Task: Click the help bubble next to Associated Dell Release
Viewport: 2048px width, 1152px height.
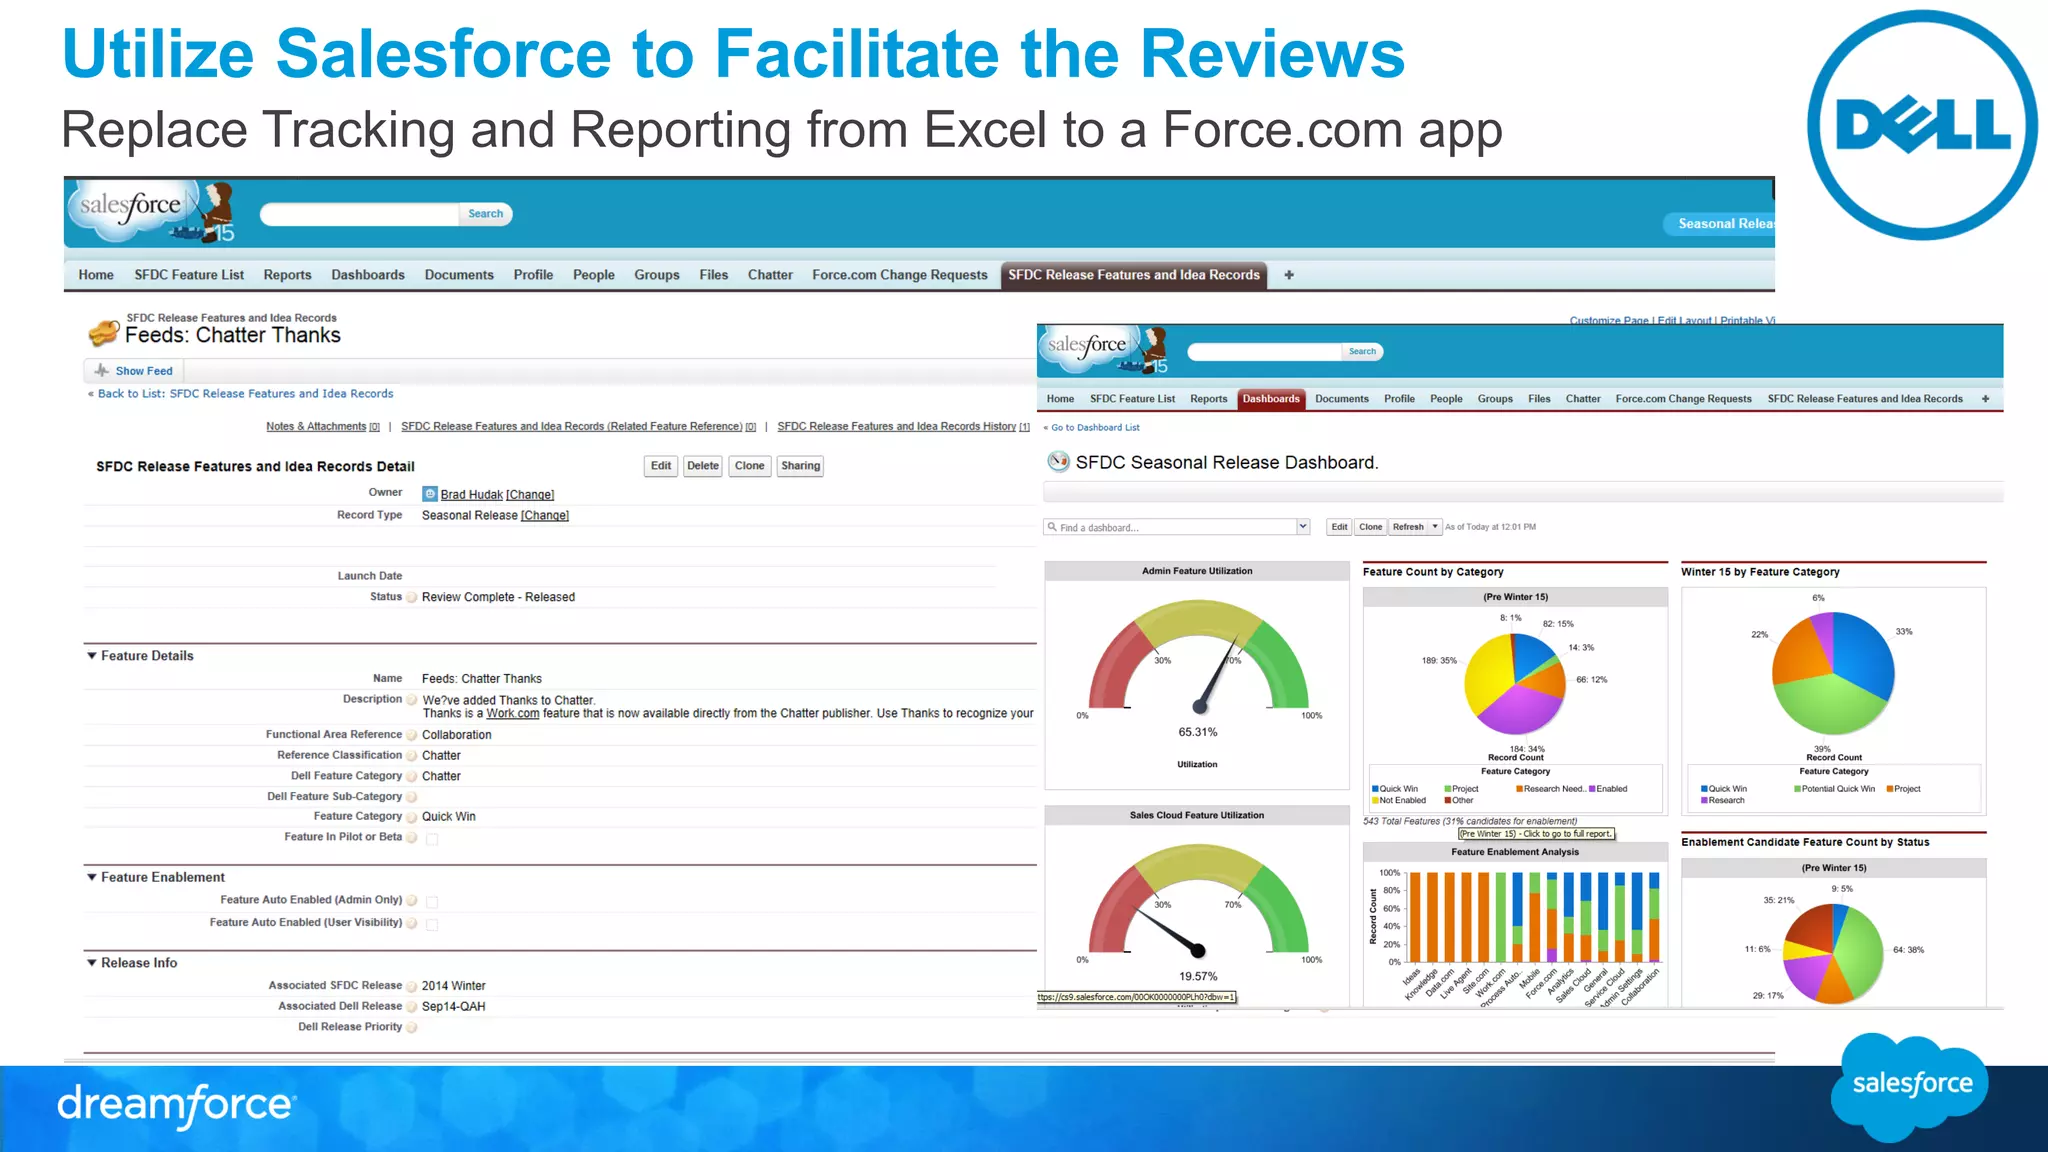Action: 411,1007
